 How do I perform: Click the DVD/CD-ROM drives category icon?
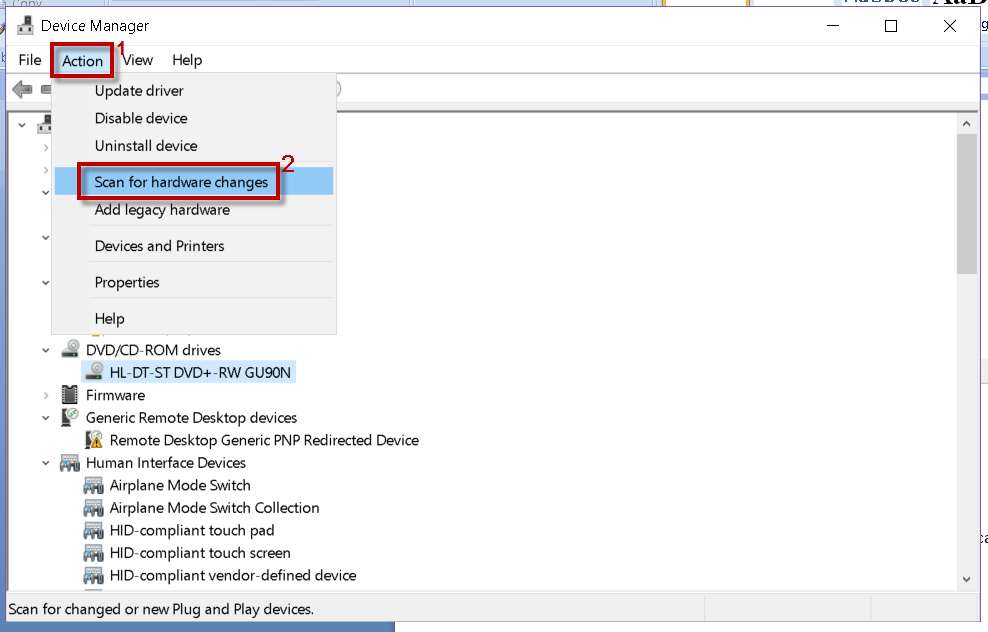point(70,350)
